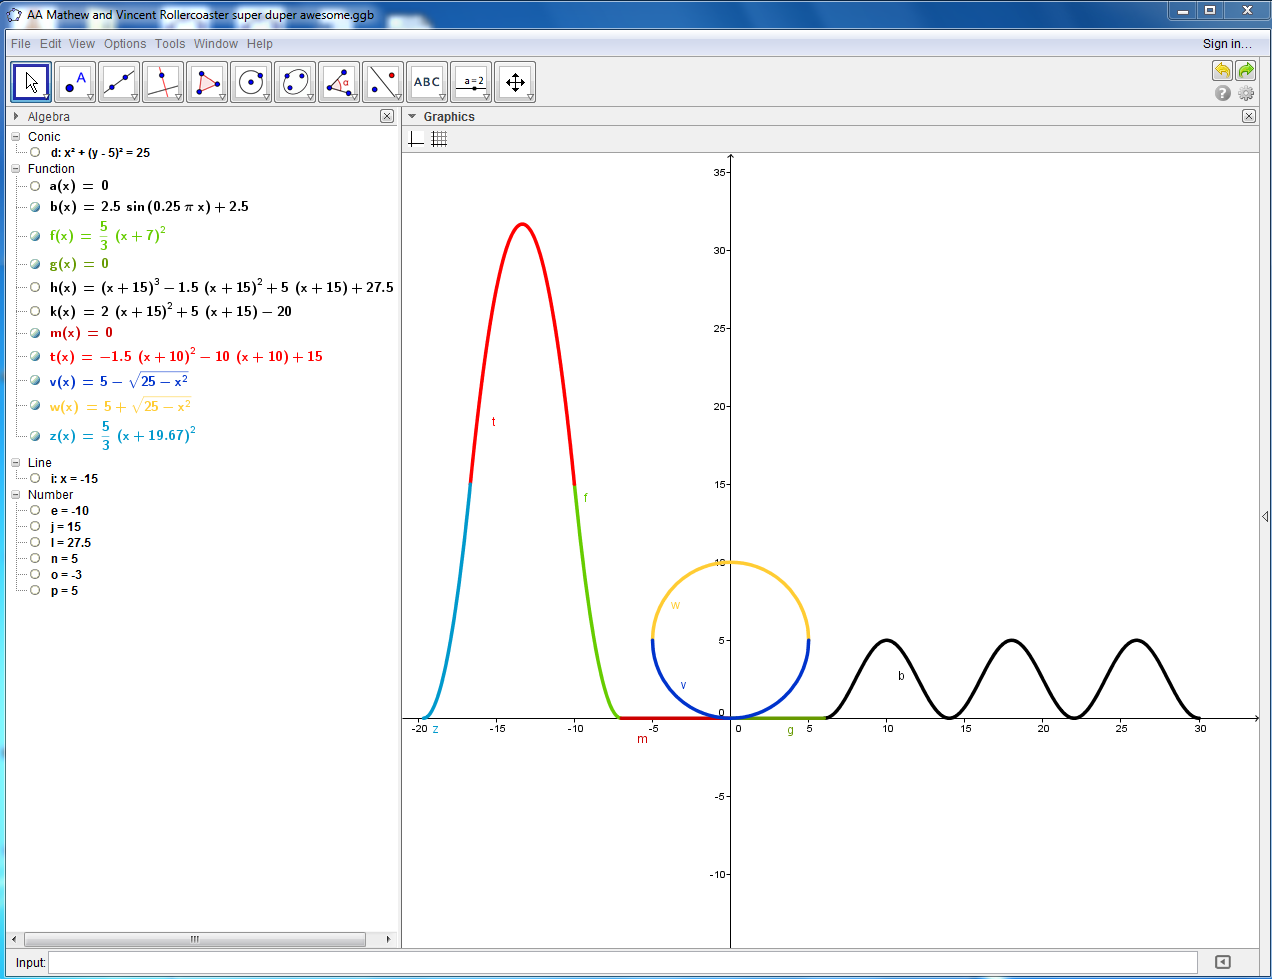Open the settings gear icon
1272x979 pixels.
pos(1246,93)
